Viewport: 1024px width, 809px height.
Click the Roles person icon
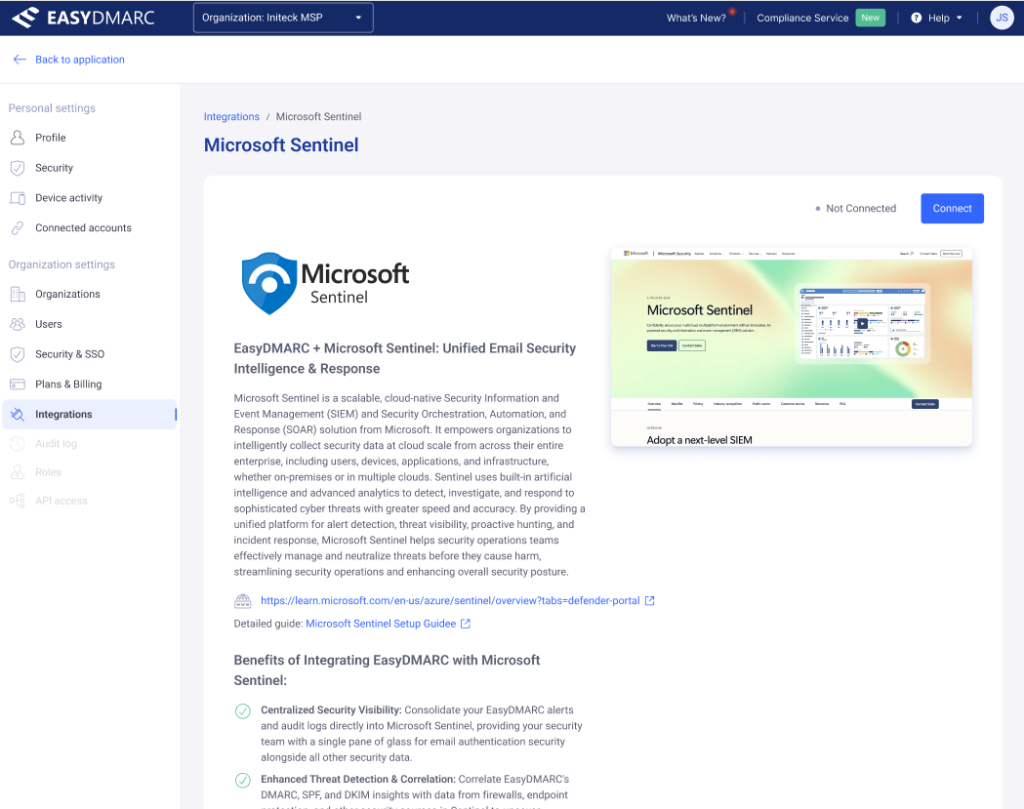point(18,472)
